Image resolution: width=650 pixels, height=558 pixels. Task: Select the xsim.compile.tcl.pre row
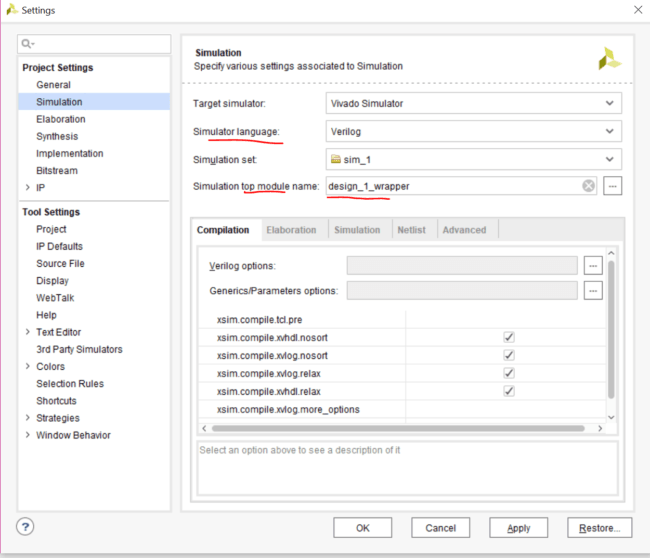pyautogui.click(x=402, y=320)
